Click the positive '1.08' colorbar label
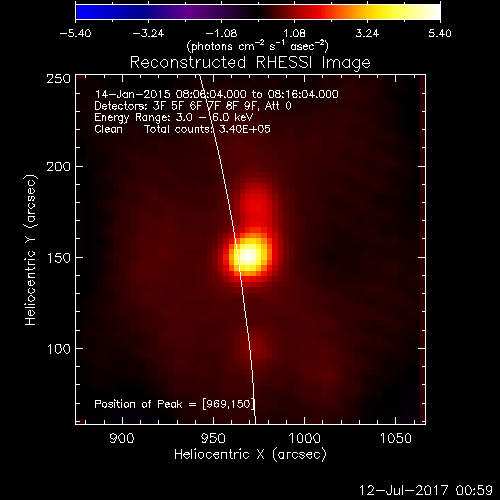The width and height of the screenshot is (500, 500). tap(294, 33)
